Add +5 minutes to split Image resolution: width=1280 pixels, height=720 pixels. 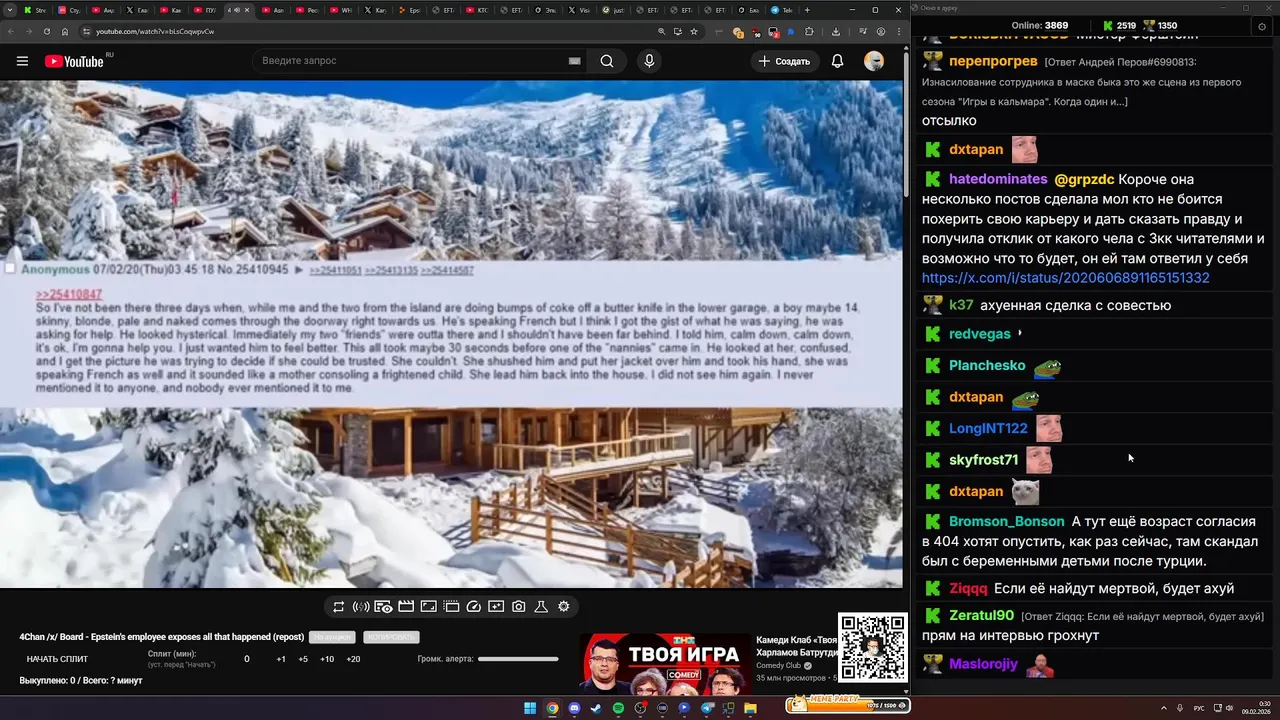(303, 659)
